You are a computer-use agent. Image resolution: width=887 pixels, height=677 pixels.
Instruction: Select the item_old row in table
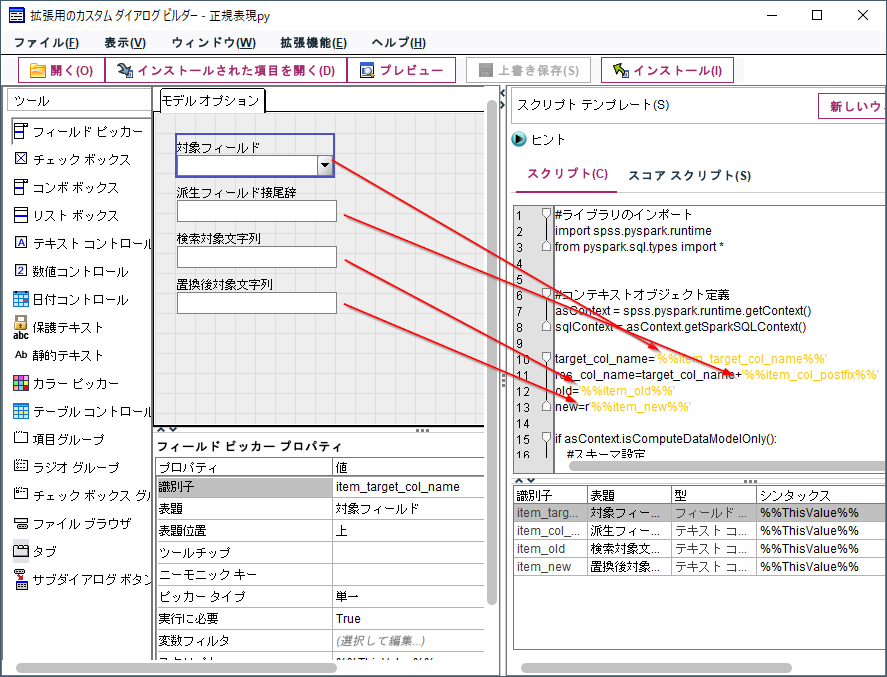click(699, 549)
